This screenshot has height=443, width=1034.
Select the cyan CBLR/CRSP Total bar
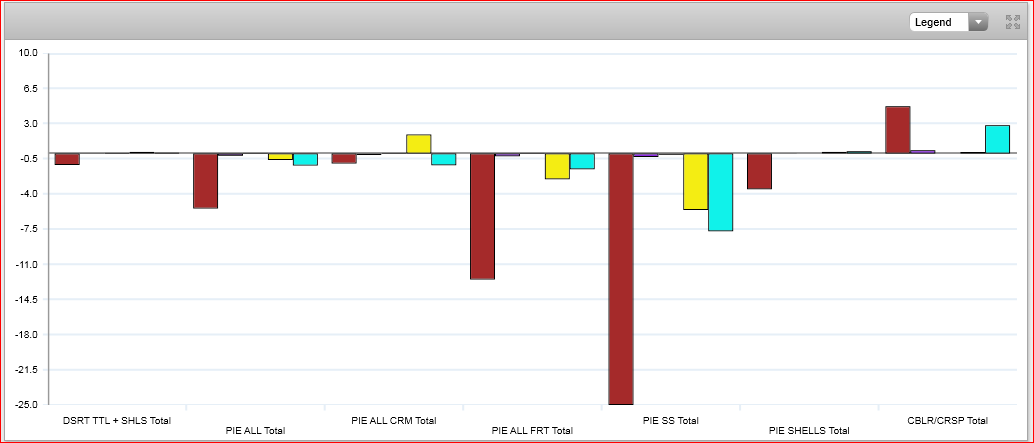point(997,139)
